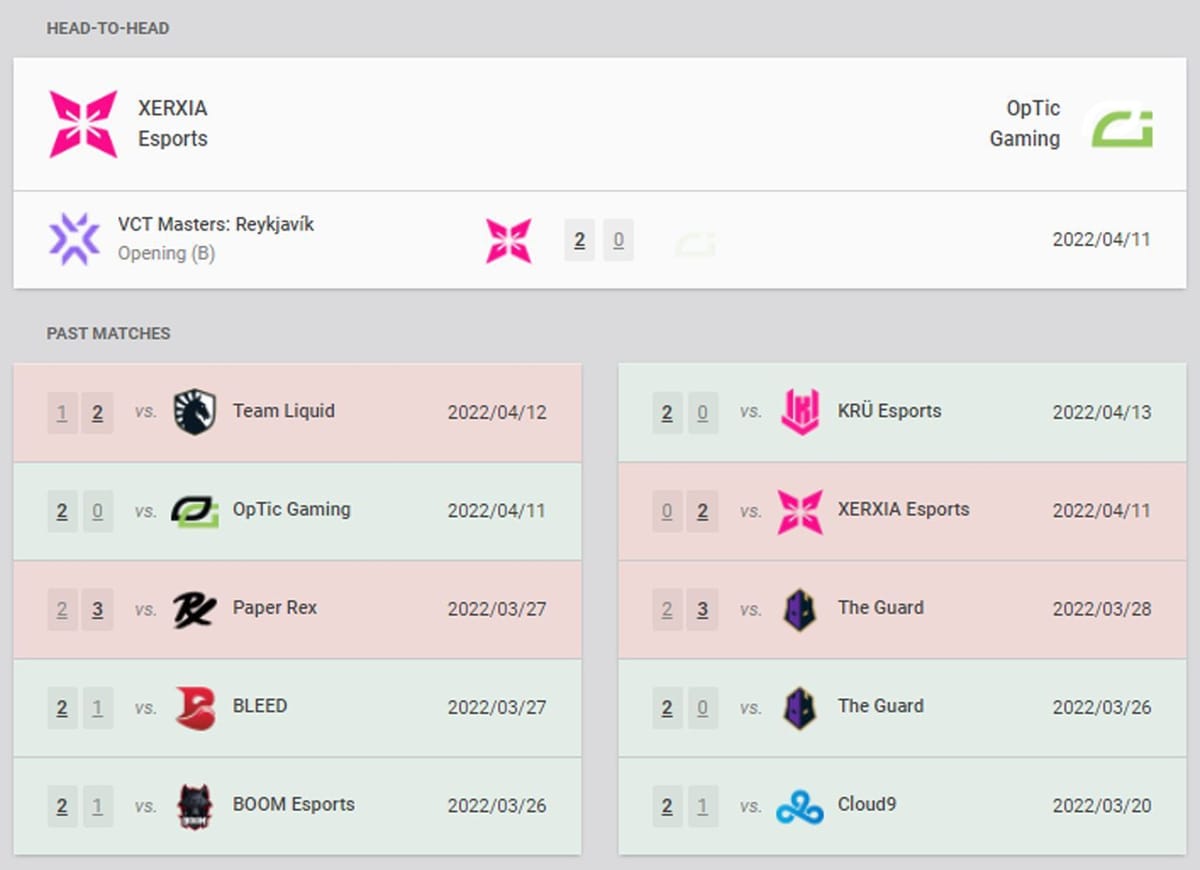Image resolution: width=1200 pixels, height=870 pixels.
Task: Select the PAST MATCHES section header
Action: coord(108,334)
